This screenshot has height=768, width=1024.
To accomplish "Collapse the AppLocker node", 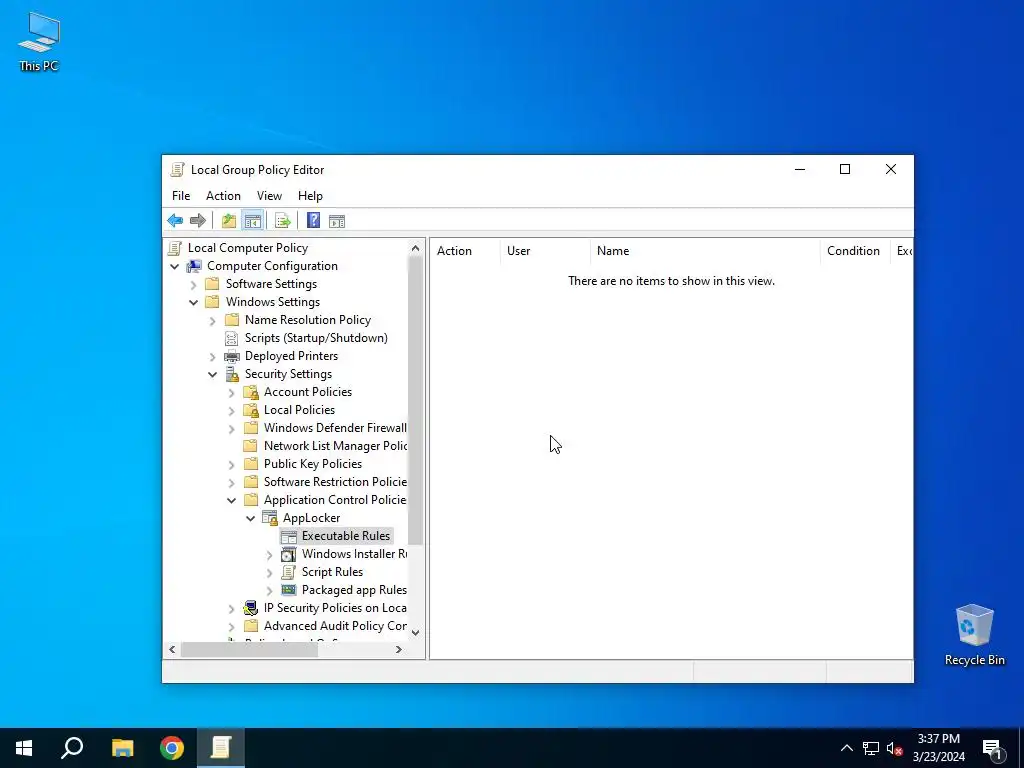I will pyautogui.click(x=250, y=519).
